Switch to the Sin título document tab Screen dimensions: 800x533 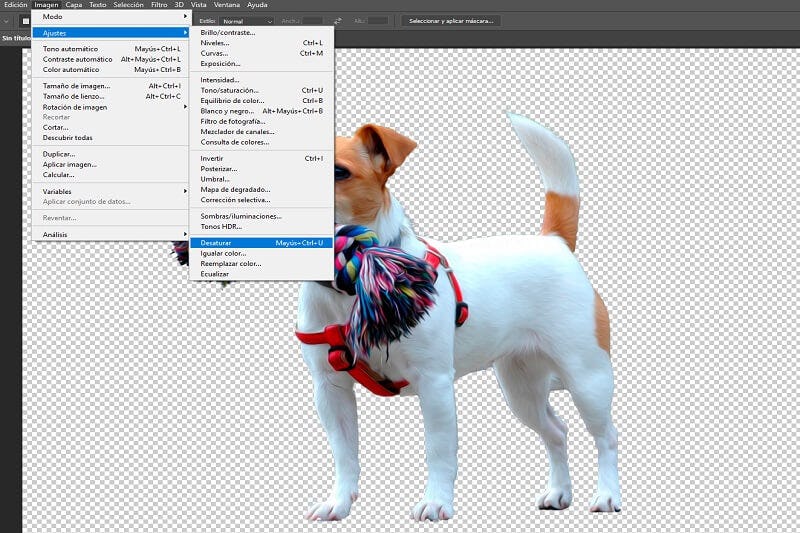pos(16,38)
